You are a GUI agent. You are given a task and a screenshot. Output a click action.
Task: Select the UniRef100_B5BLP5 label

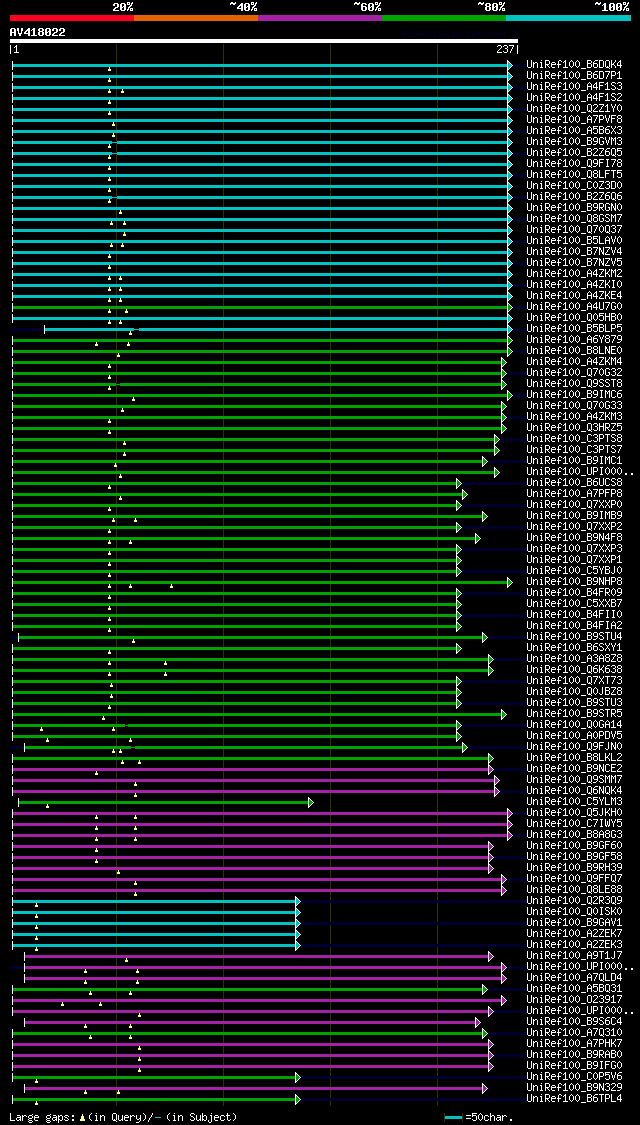pyautogui.click(x=574, y=328)
